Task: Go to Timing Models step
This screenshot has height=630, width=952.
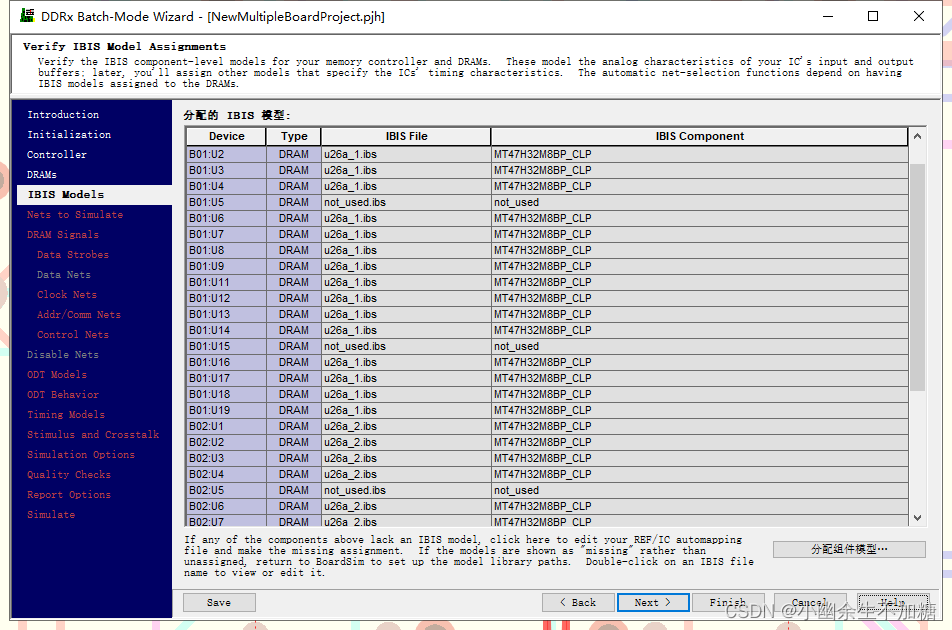Action: coord(66,415)
